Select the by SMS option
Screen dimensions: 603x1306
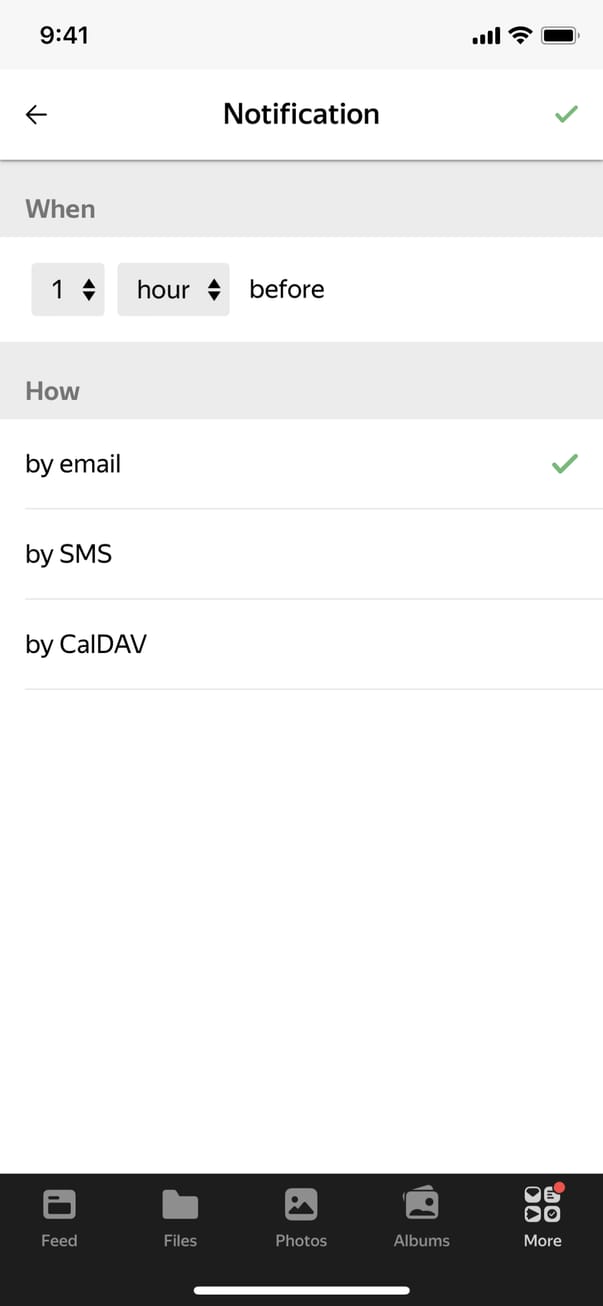pos(68,554)
